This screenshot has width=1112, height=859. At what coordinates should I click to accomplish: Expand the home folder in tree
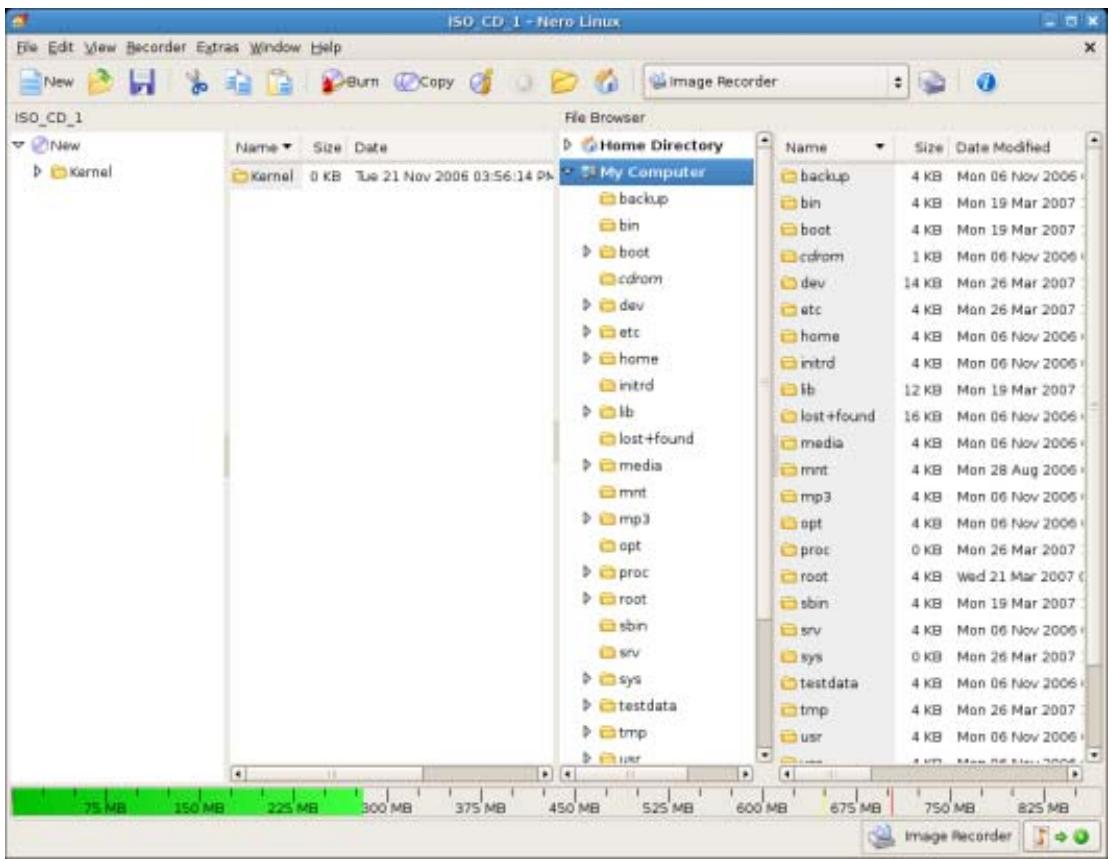tap(586, 358)
